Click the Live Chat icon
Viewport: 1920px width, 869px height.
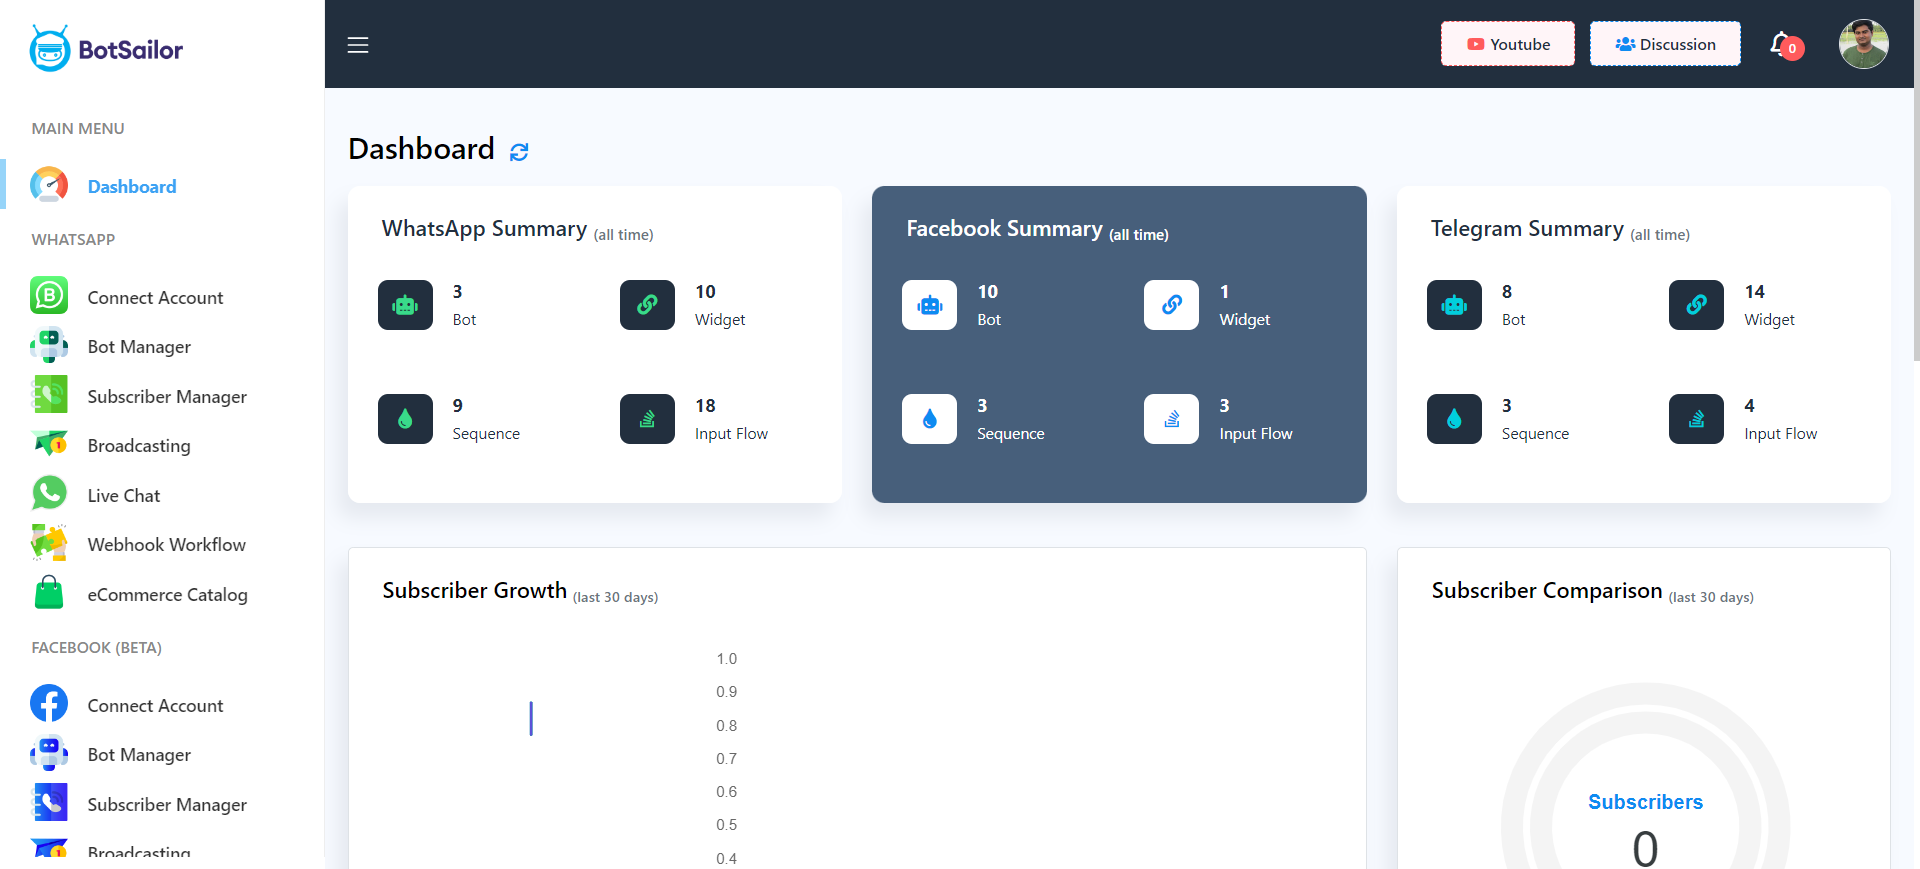coord(49,494)
